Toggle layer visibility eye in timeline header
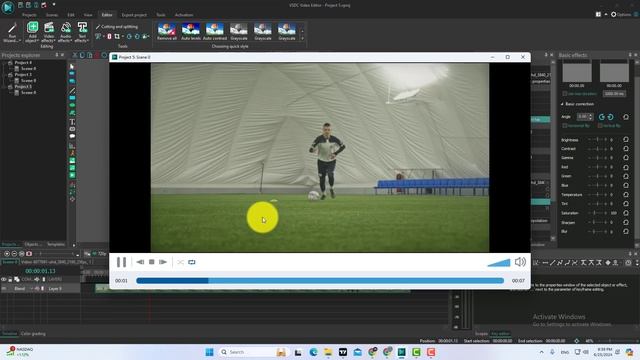The width and height of the screenshot is (640, 360). point(4,280)
